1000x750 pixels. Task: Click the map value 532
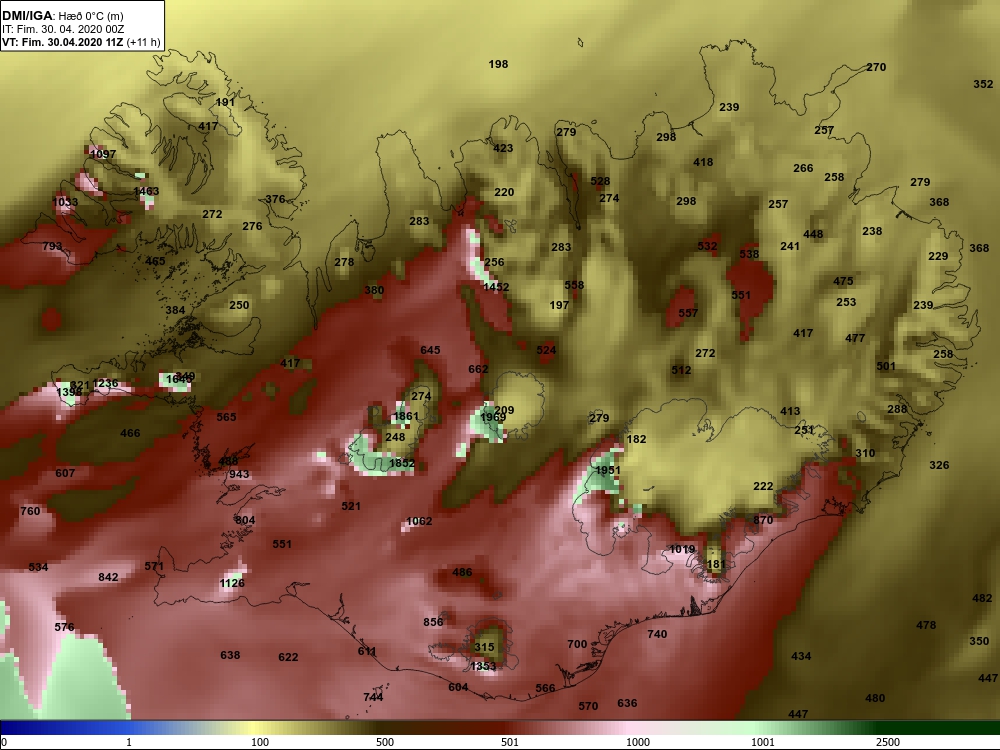point(707,246)
